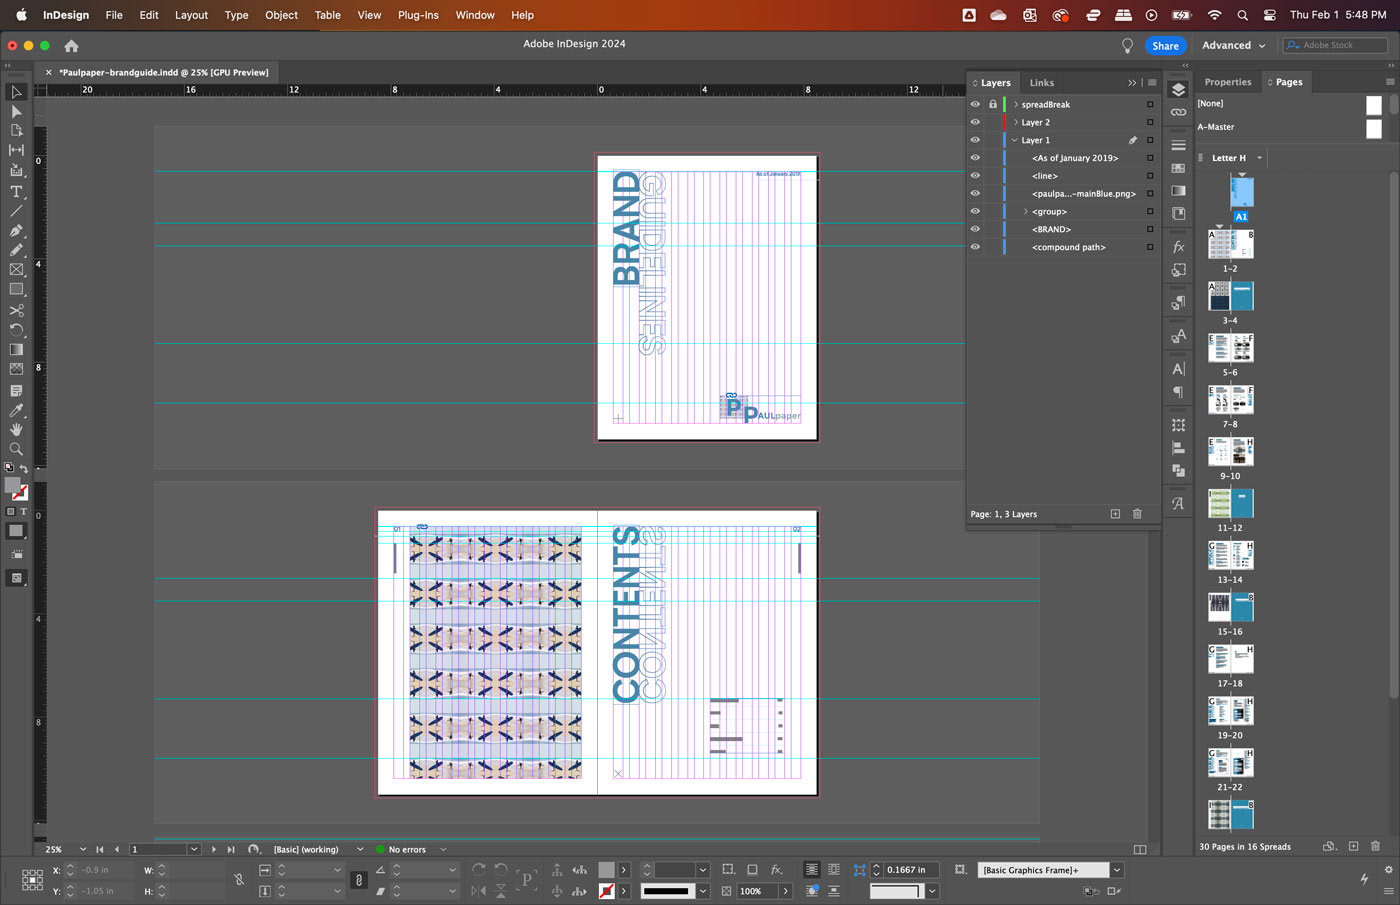Switch to the Properties tab

[x=1228, y=82]
